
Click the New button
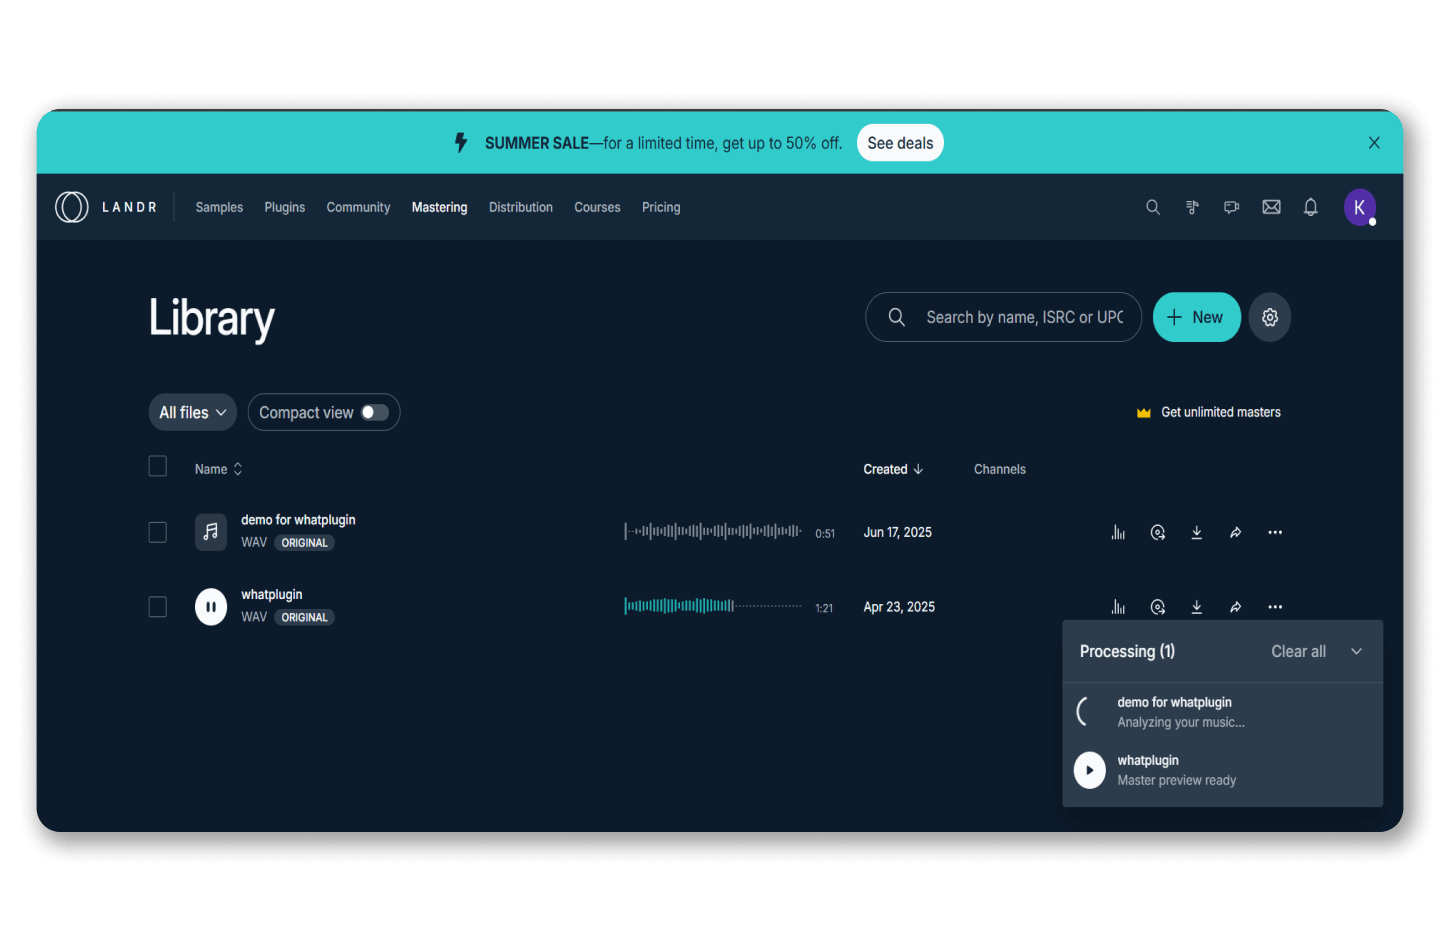[1197, 317]
